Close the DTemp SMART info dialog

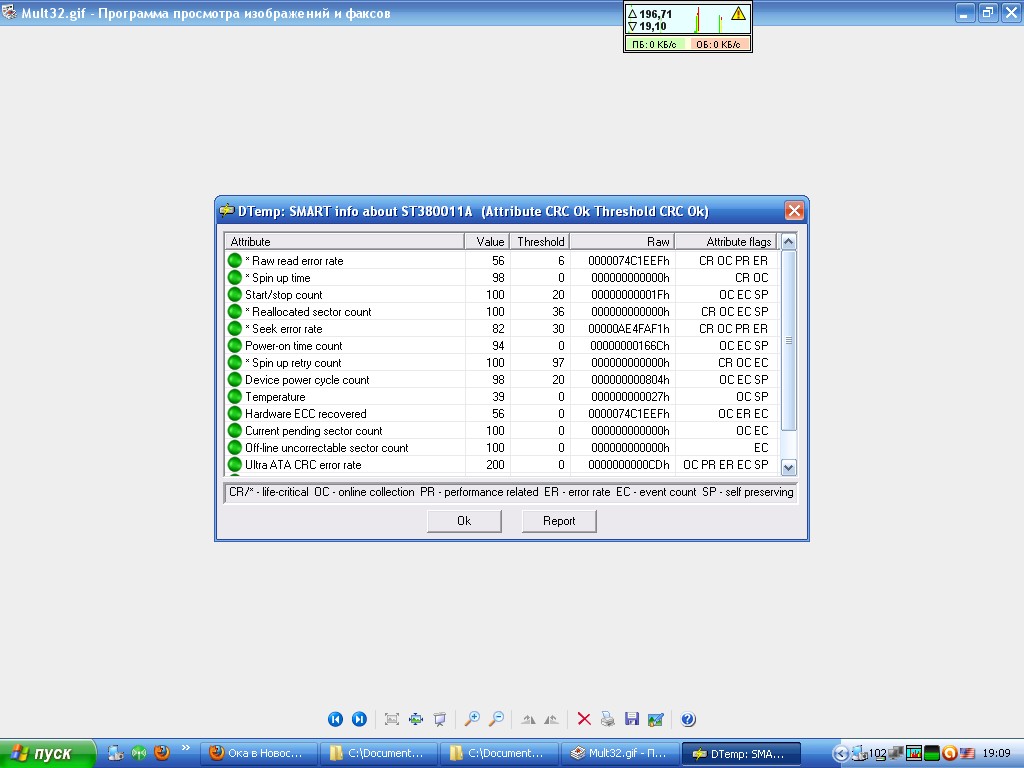tap(793, 211)
